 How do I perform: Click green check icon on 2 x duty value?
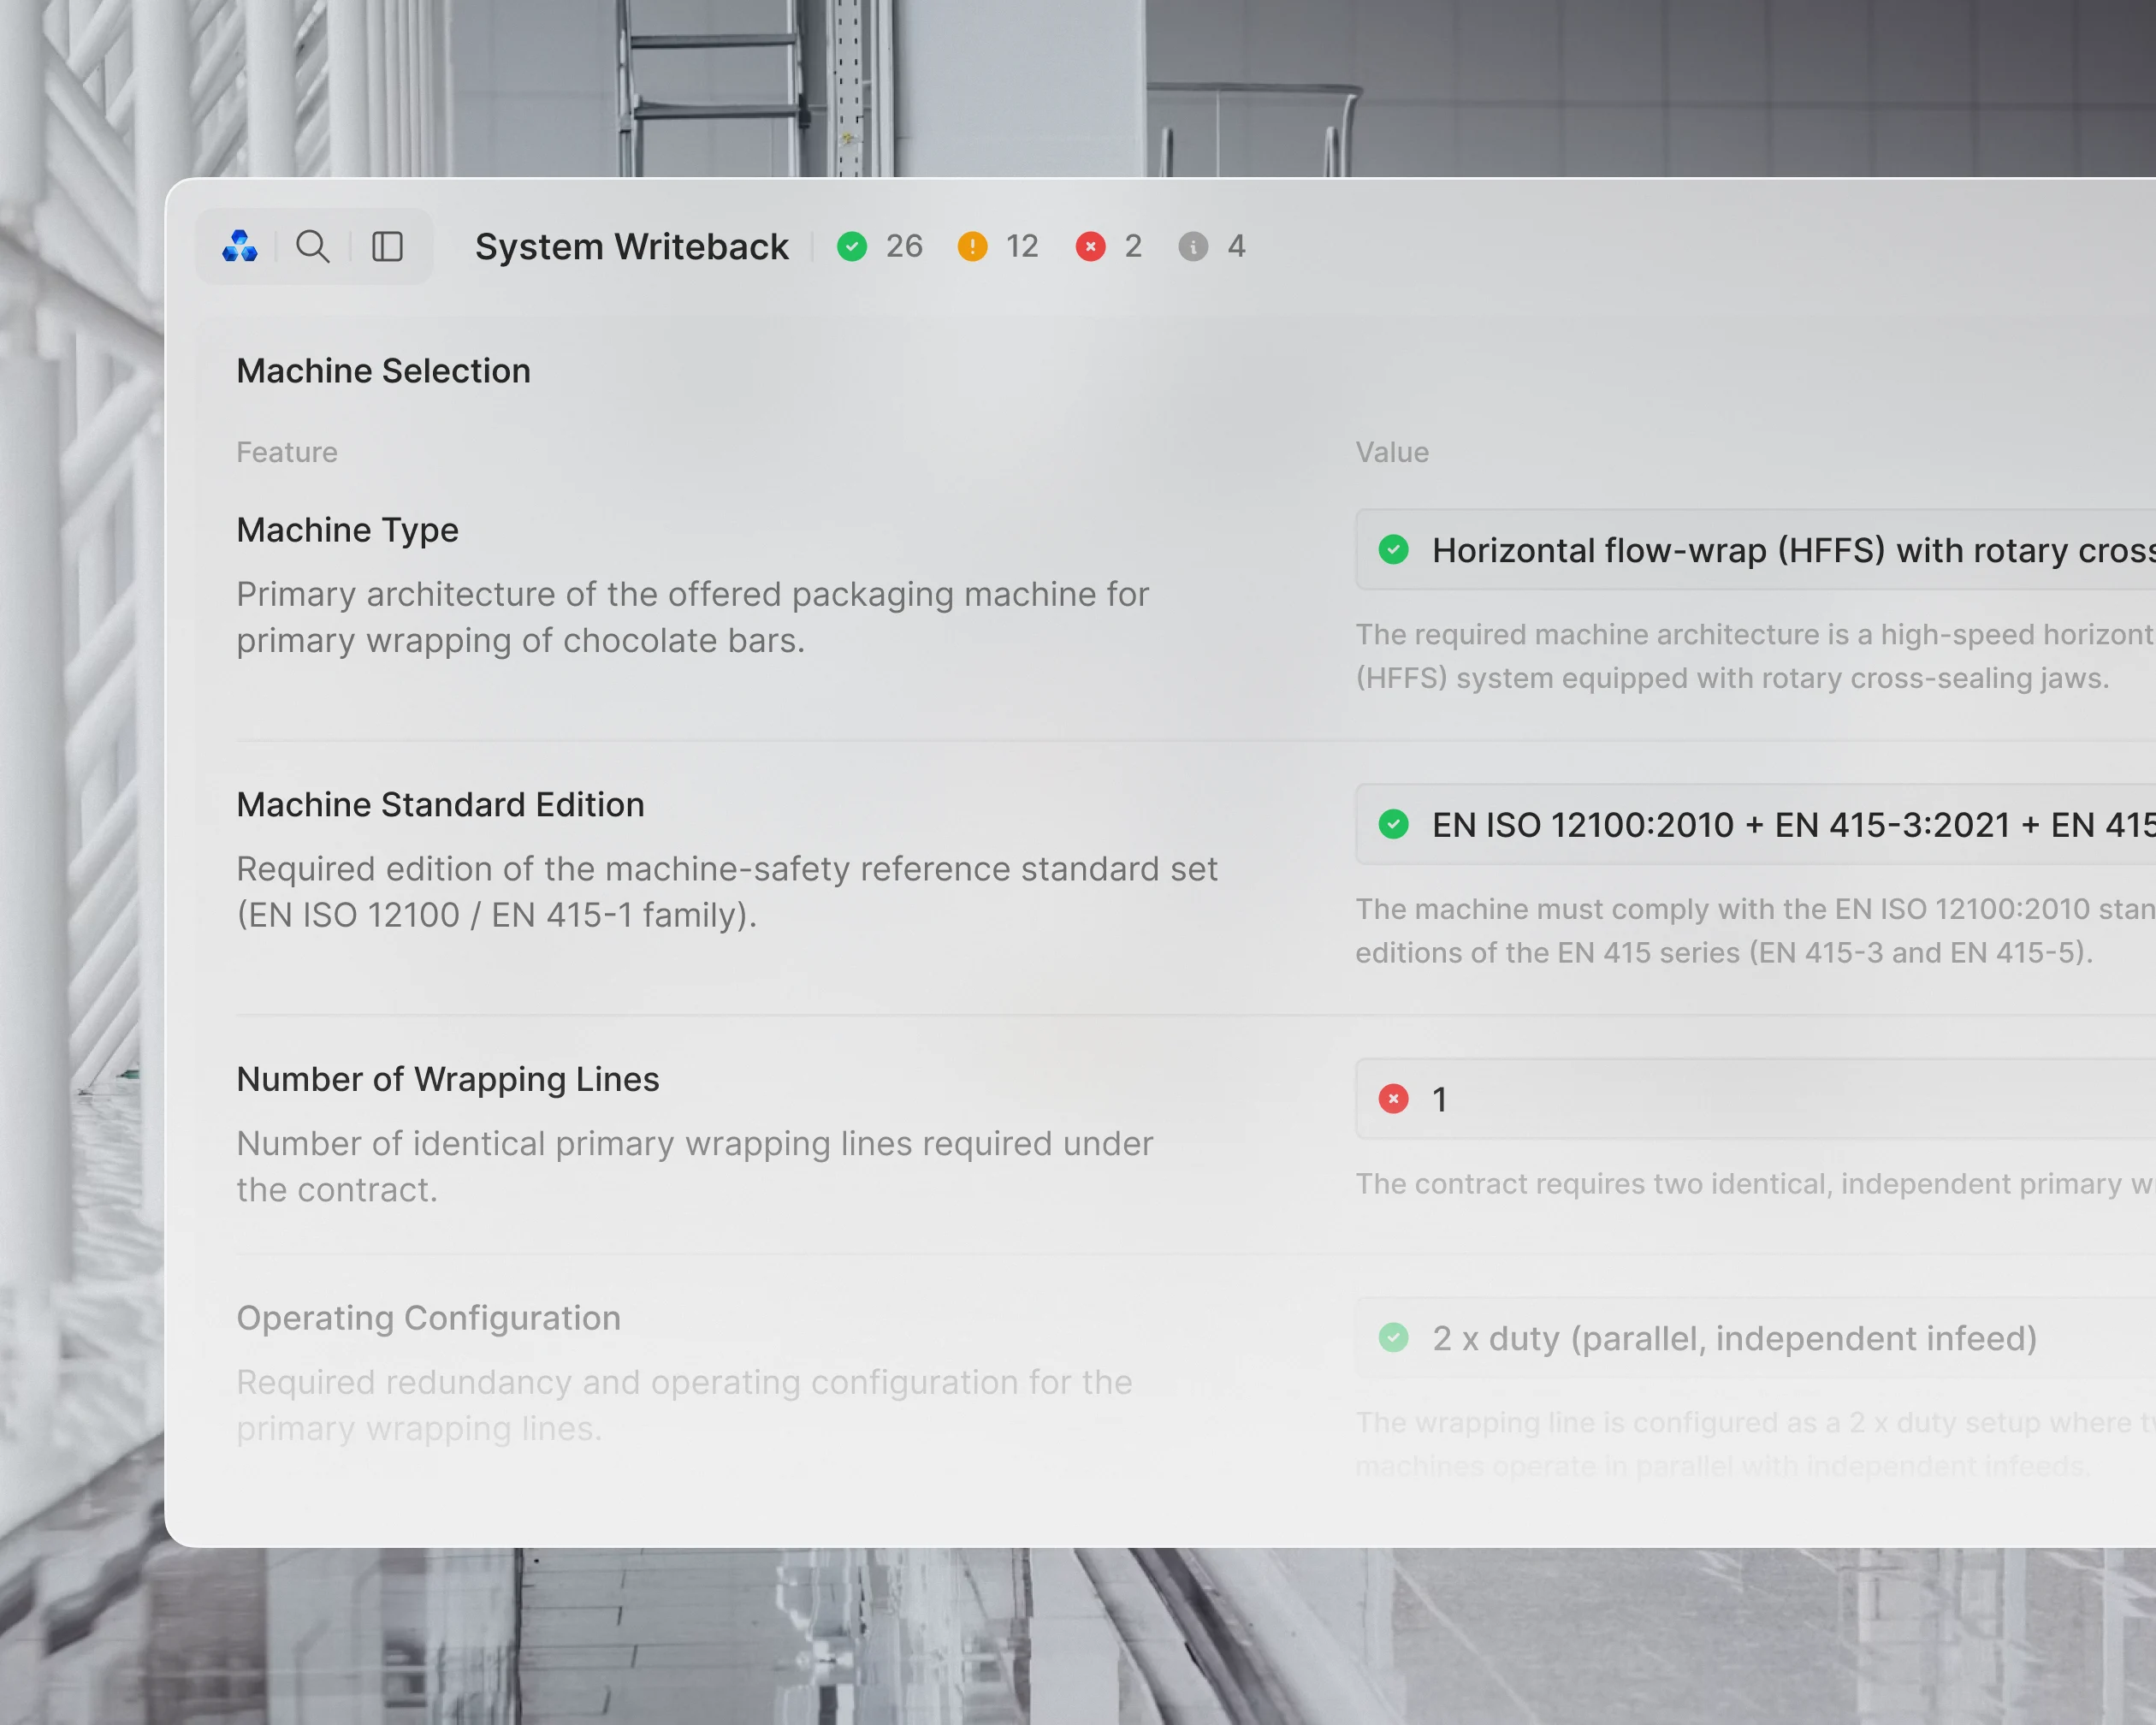pyautogui.click(x=1393, y=1337)
